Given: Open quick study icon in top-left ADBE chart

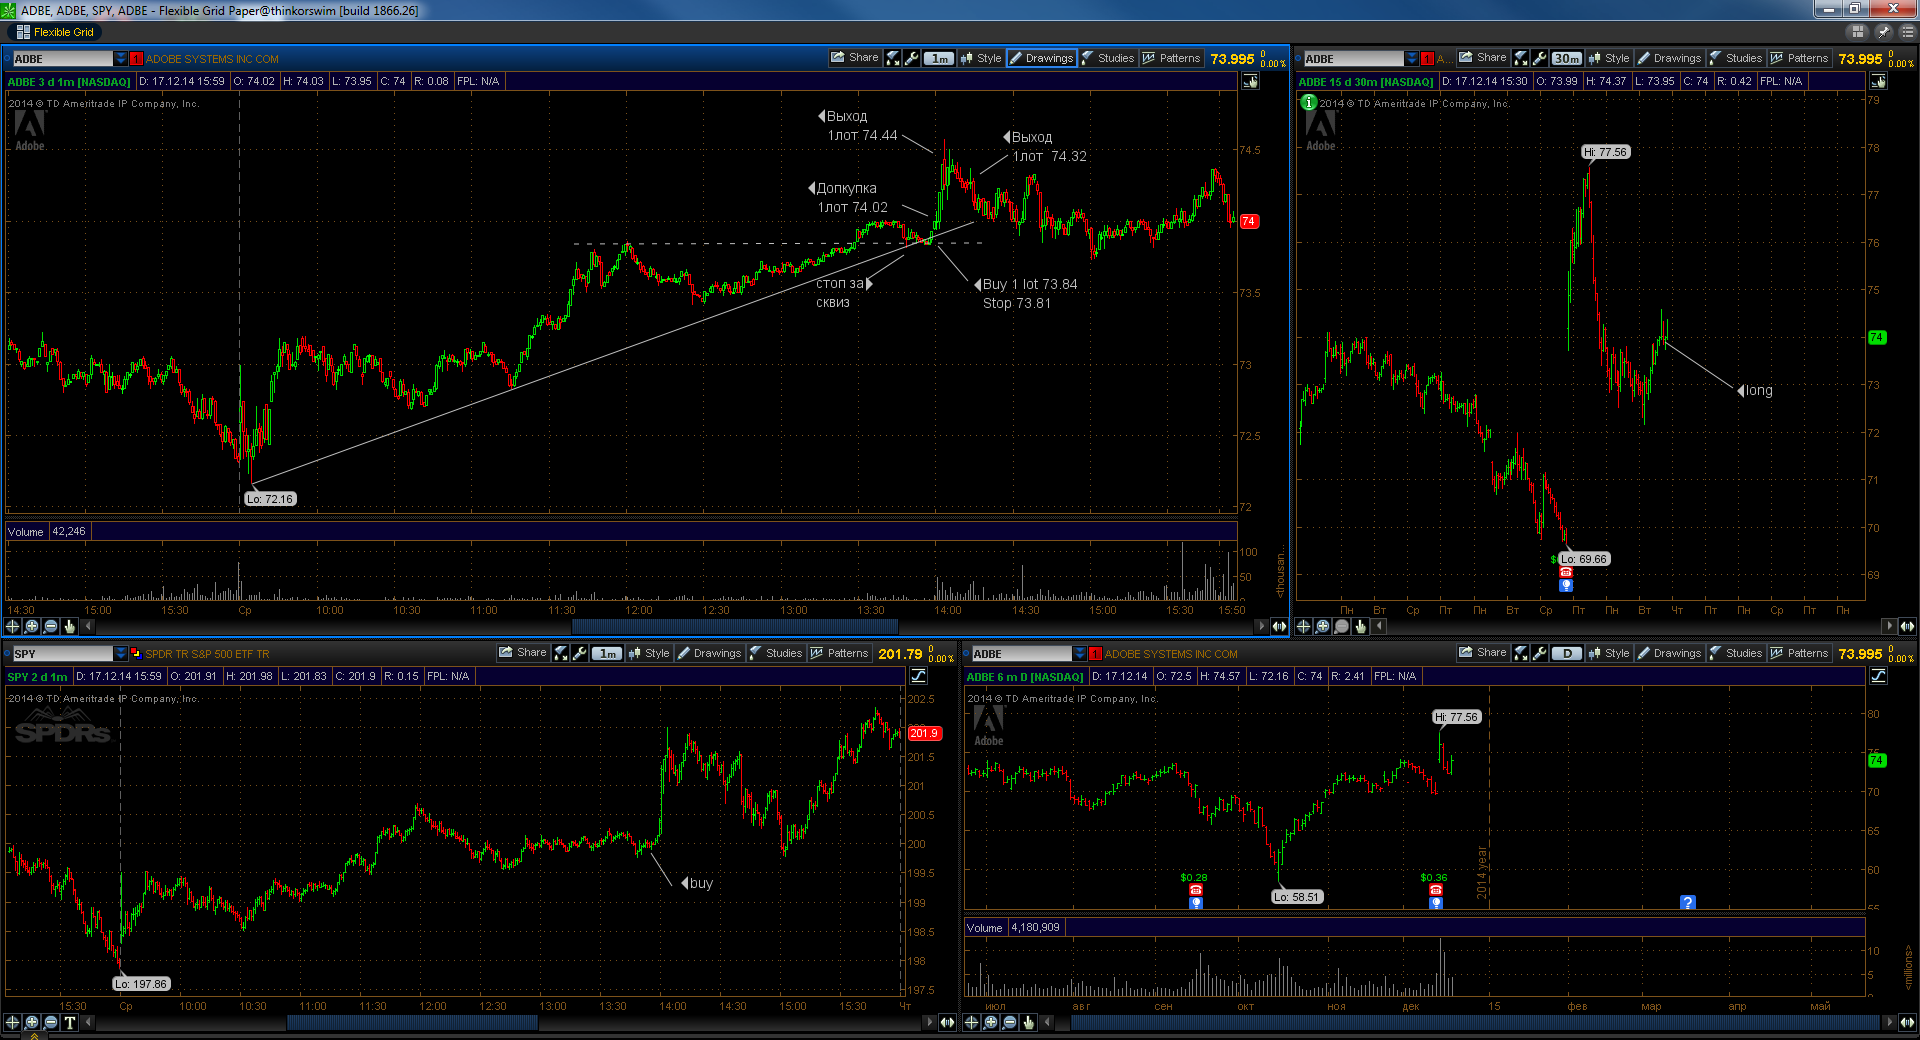Looking at the screenshot, I should pyautogui.click(x=893, y=58).
